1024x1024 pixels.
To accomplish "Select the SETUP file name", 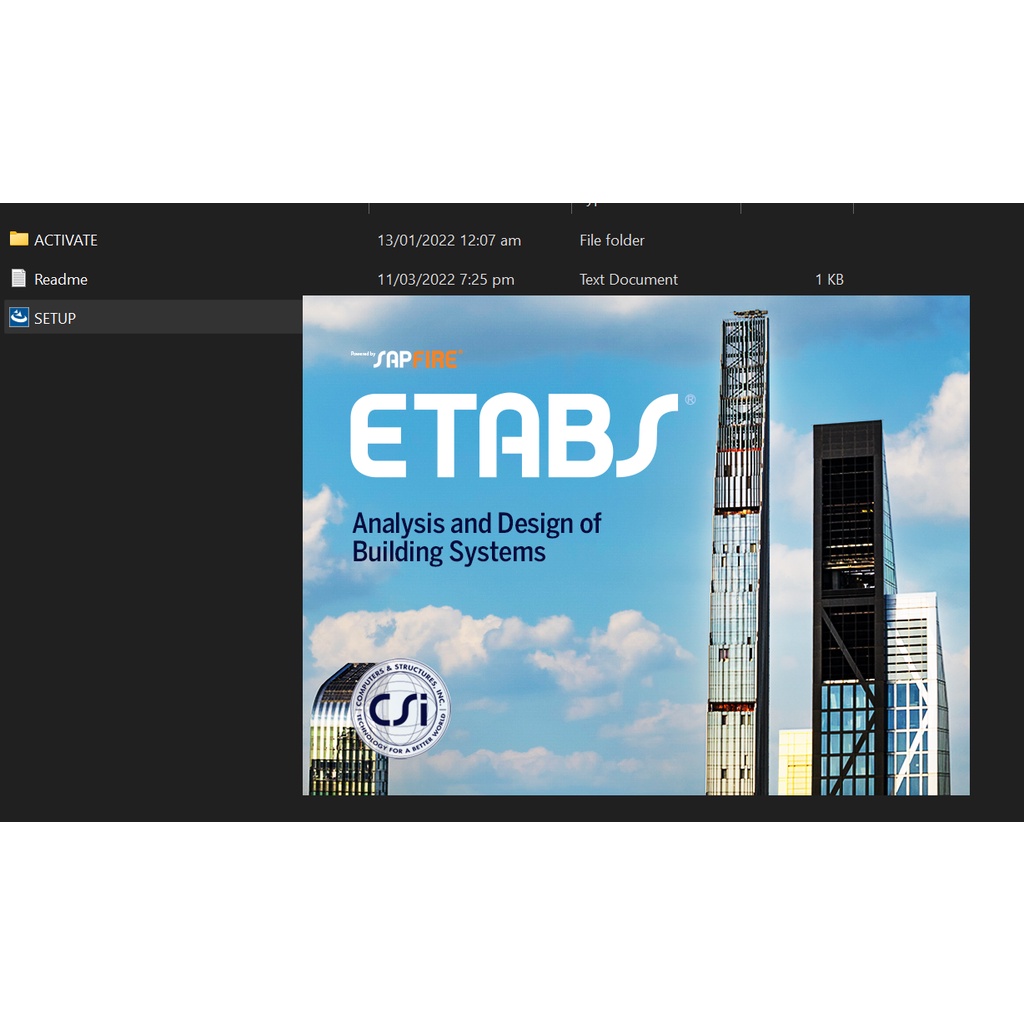I will 55,319.
